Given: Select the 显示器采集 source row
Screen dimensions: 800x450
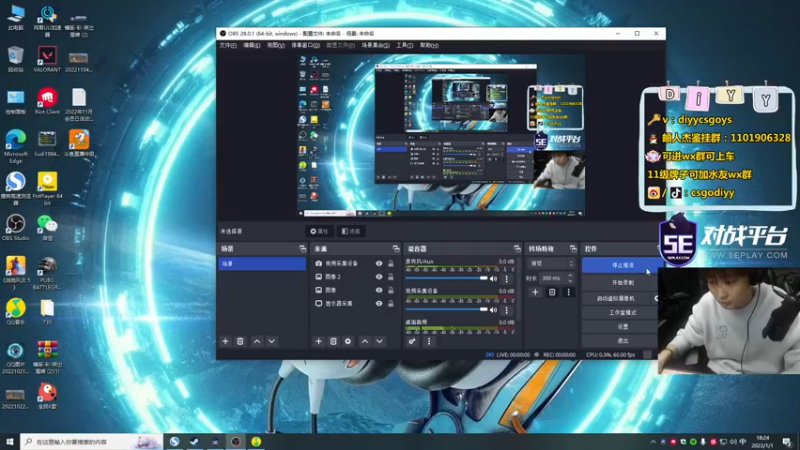Looking at the screenshot, I should pos(355,303).
